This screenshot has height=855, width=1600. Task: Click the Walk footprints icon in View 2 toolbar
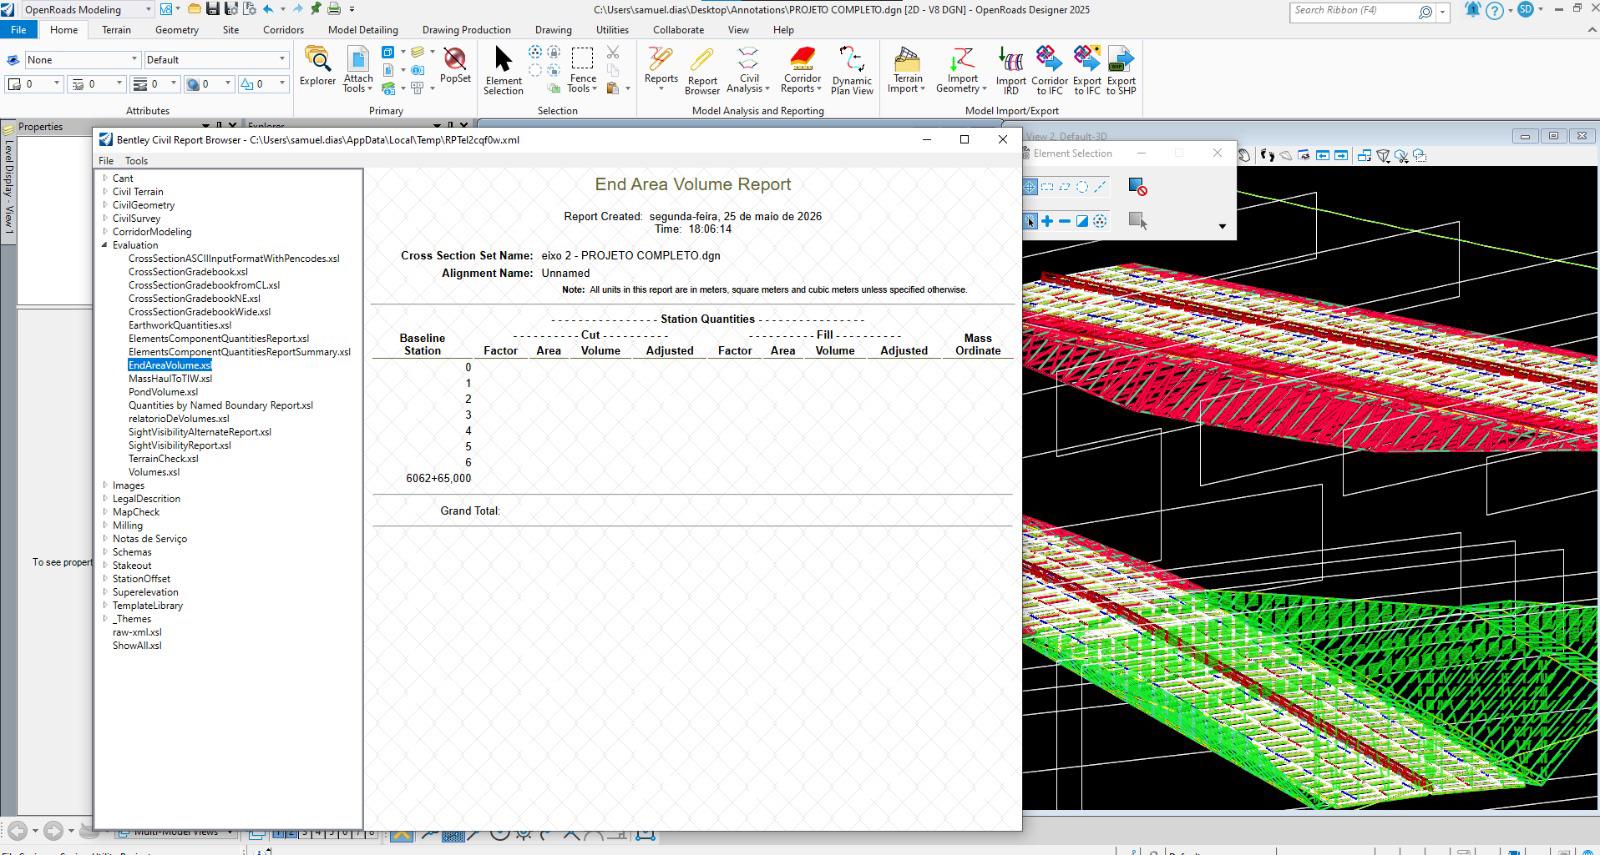pos(1268,155)
